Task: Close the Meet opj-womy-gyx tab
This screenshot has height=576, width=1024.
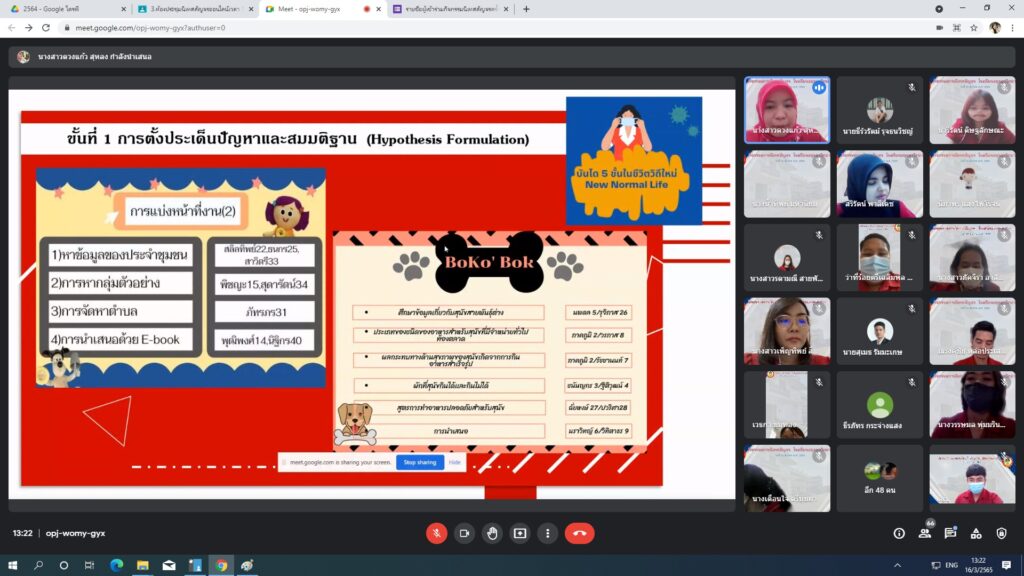Action: 379,9
